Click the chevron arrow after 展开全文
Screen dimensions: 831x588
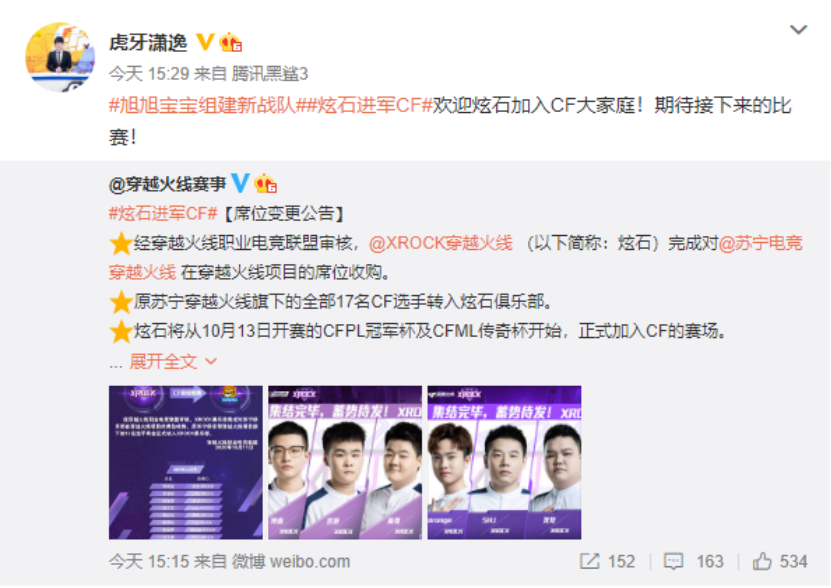point(211,362)
